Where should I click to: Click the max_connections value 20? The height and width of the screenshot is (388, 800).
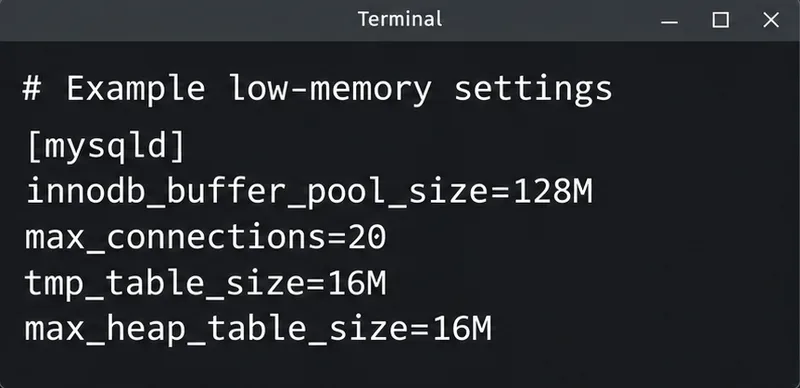[x=367, y=237]
